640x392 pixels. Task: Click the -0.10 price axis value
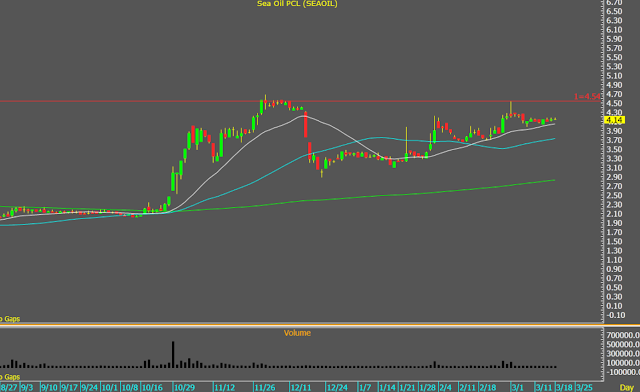pos(616,315)
